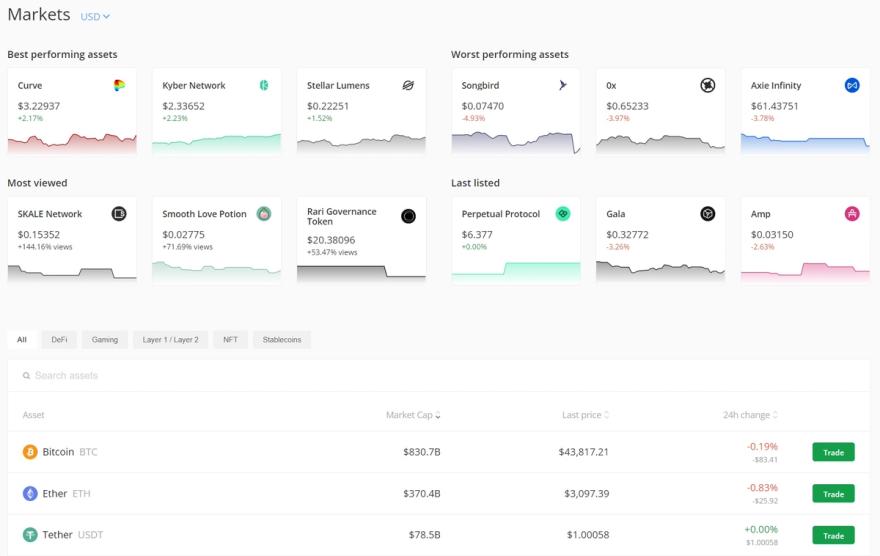
Task: Open the Amp chart thumbnail
Action: click(805, 271)
